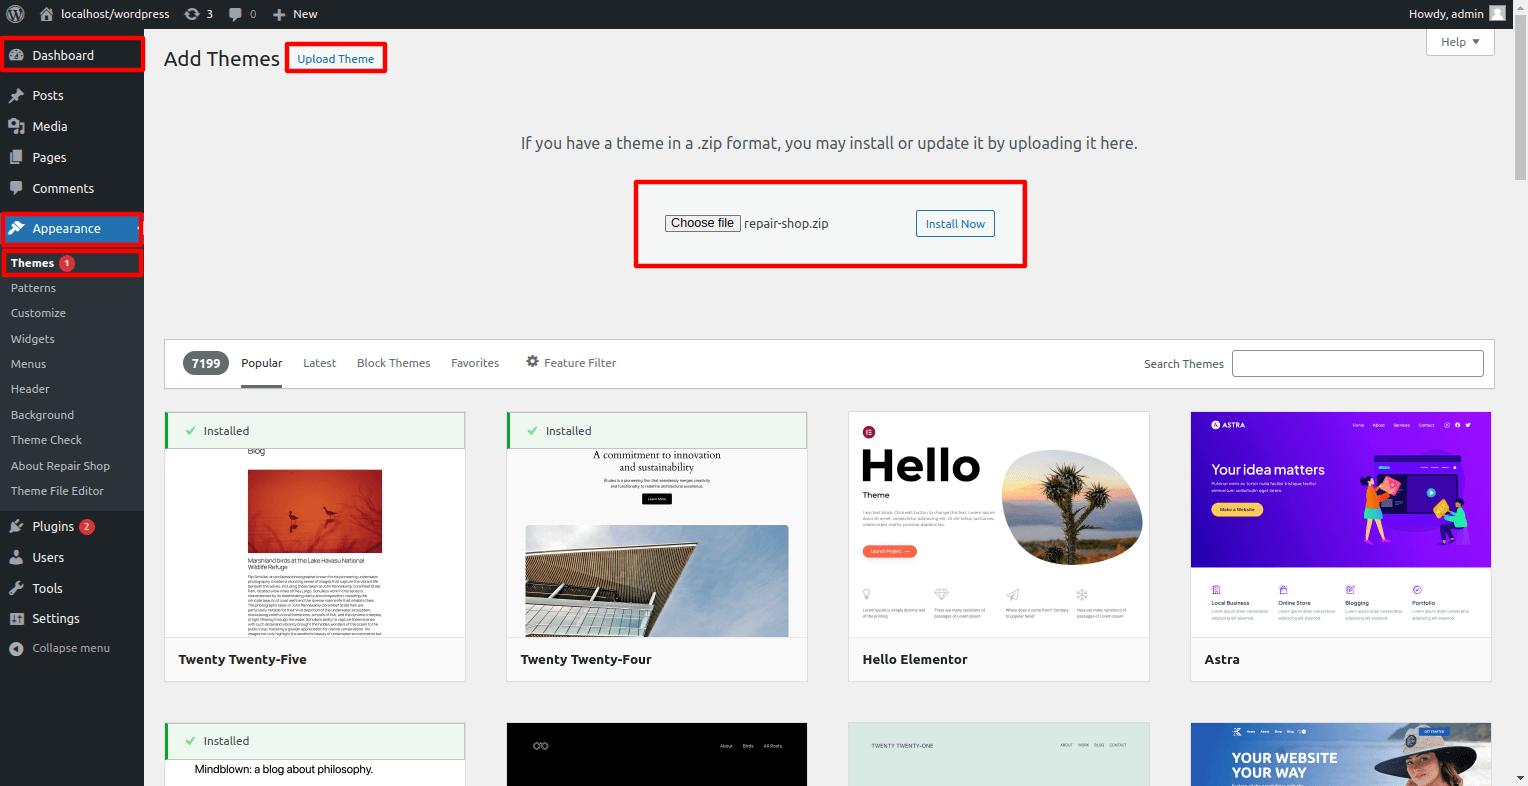
Task: Open the comments bubble icon in admin bar
Action: (x=235, y=14)
